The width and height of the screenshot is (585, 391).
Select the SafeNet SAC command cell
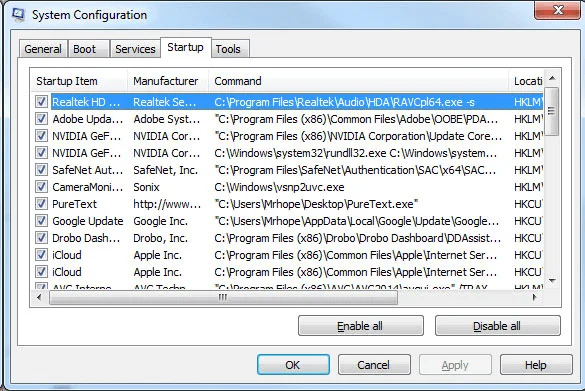coord(355,170)
